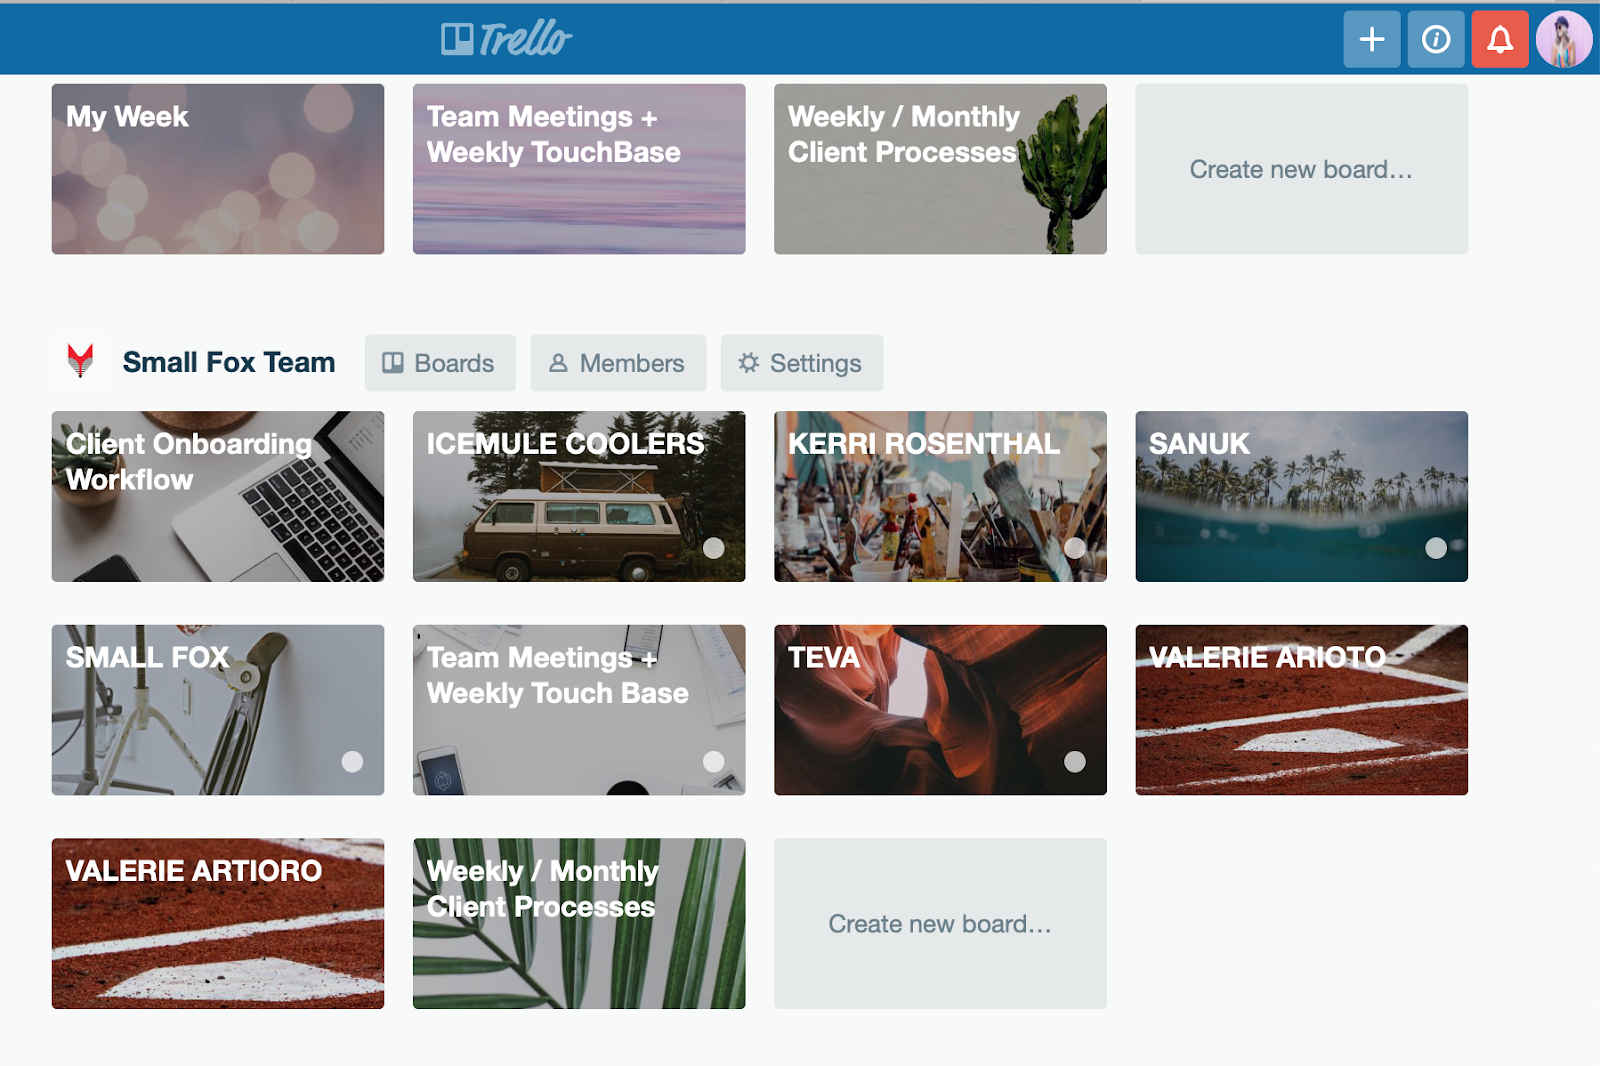Select the Members tab of Small Fox Team
1600x1066 pixels.
point(618,363)
